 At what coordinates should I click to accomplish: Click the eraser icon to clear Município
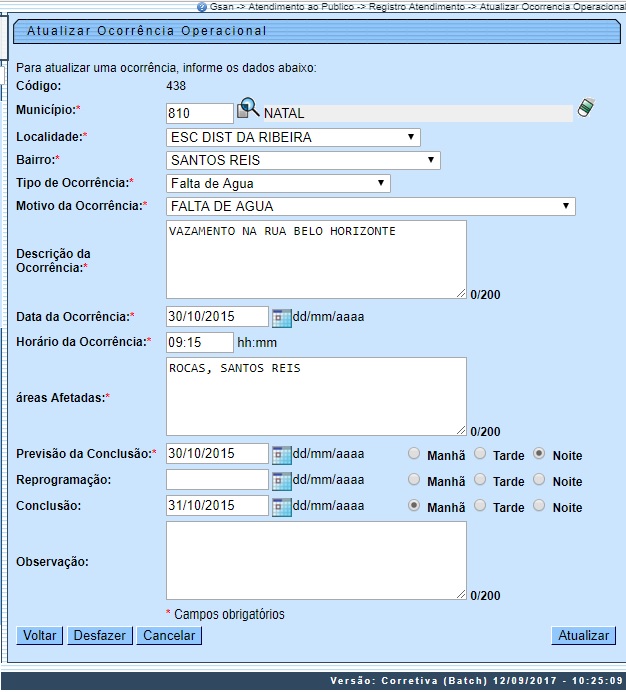[x=586, y=108]
